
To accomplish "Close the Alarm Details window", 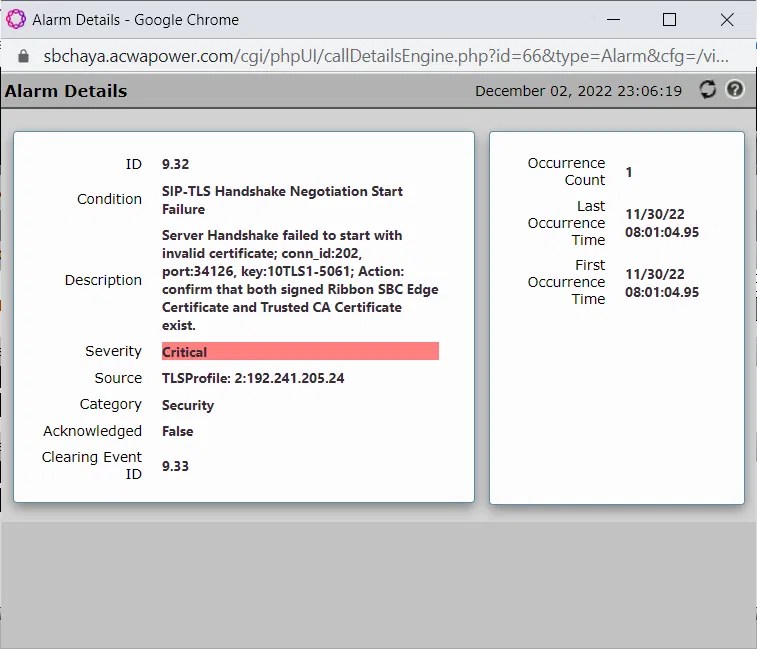I will point(727,20).
